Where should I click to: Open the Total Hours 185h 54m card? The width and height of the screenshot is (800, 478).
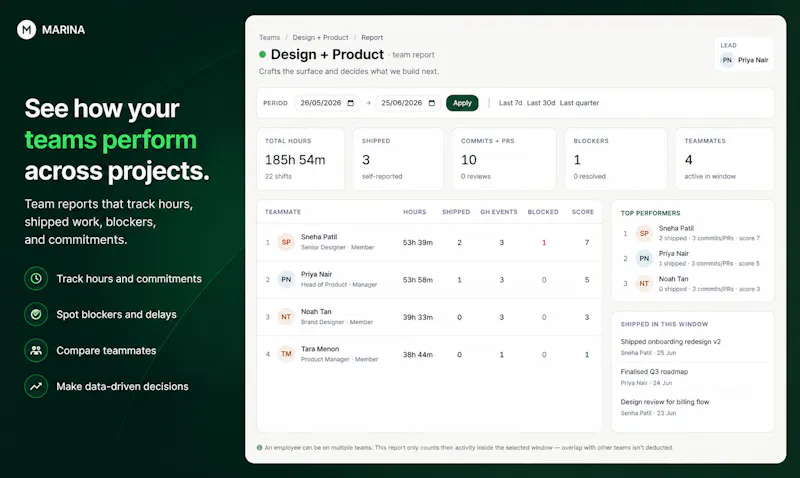[301, 159]
